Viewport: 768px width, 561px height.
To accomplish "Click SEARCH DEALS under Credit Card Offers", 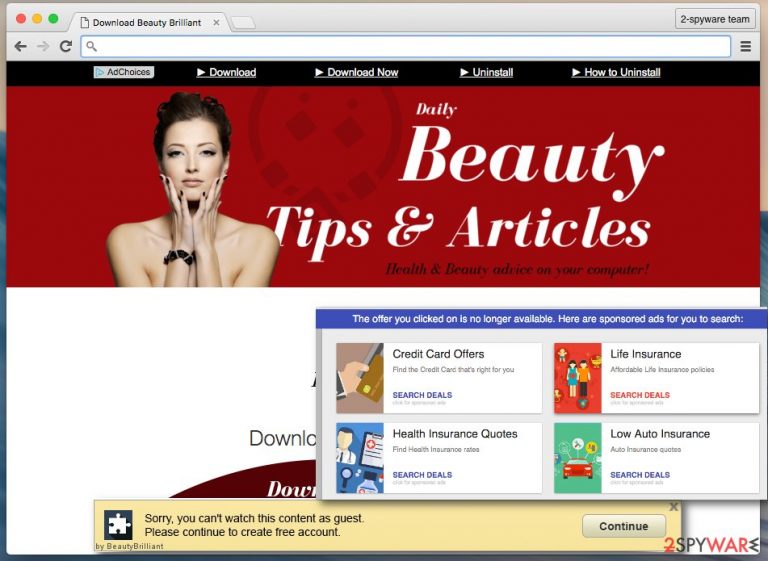I will point(422,395).
